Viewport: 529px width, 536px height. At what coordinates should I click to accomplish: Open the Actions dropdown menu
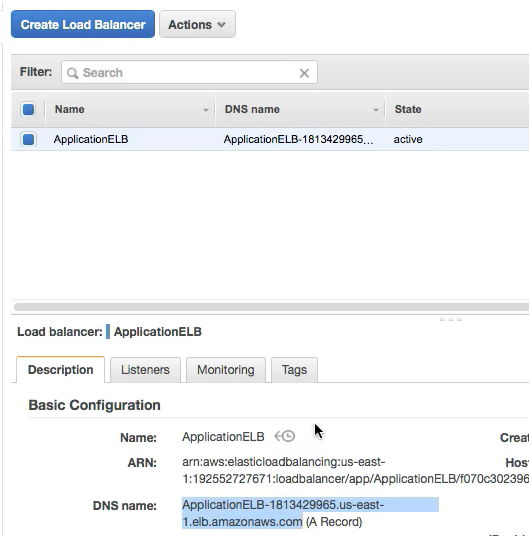(x=197, y=24)
